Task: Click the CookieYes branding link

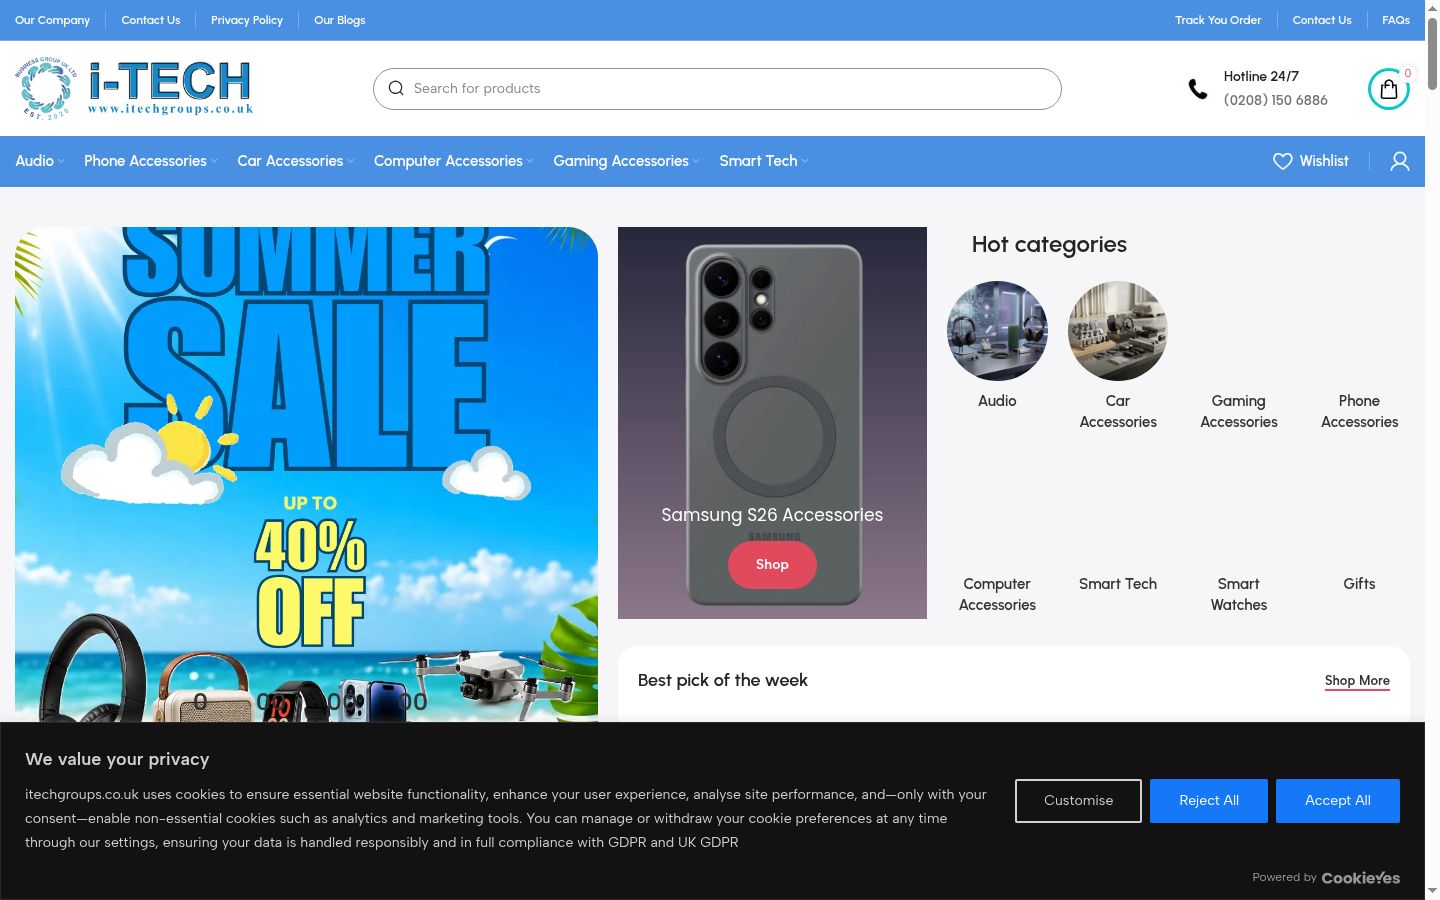Action: (1361, 878)
